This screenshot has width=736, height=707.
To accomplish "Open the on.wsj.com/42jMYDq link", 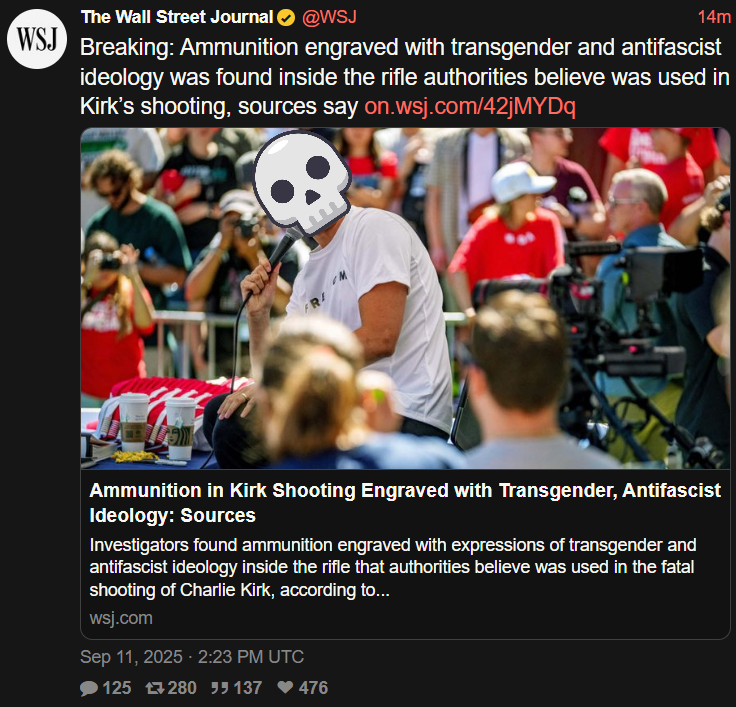I will 470,106.
